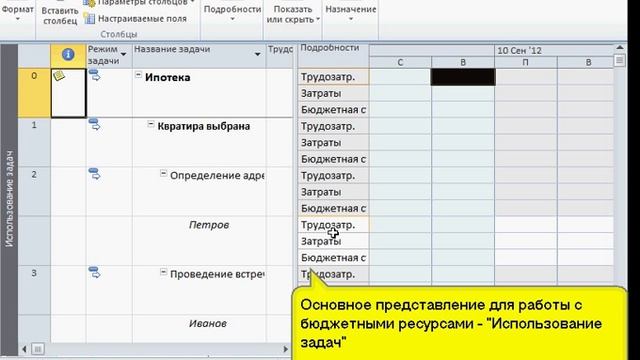Image resolution: width=640 pixels, height=360 pixels.
Task: Click the task mode icon for Квартира выбрана
Action: pos(94,124)
